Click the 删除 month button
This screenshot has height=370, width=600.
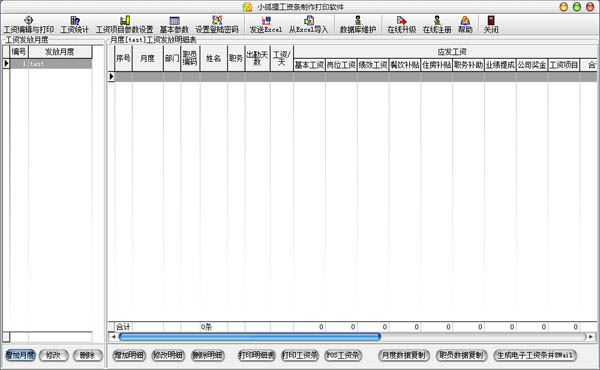point(88,355)
